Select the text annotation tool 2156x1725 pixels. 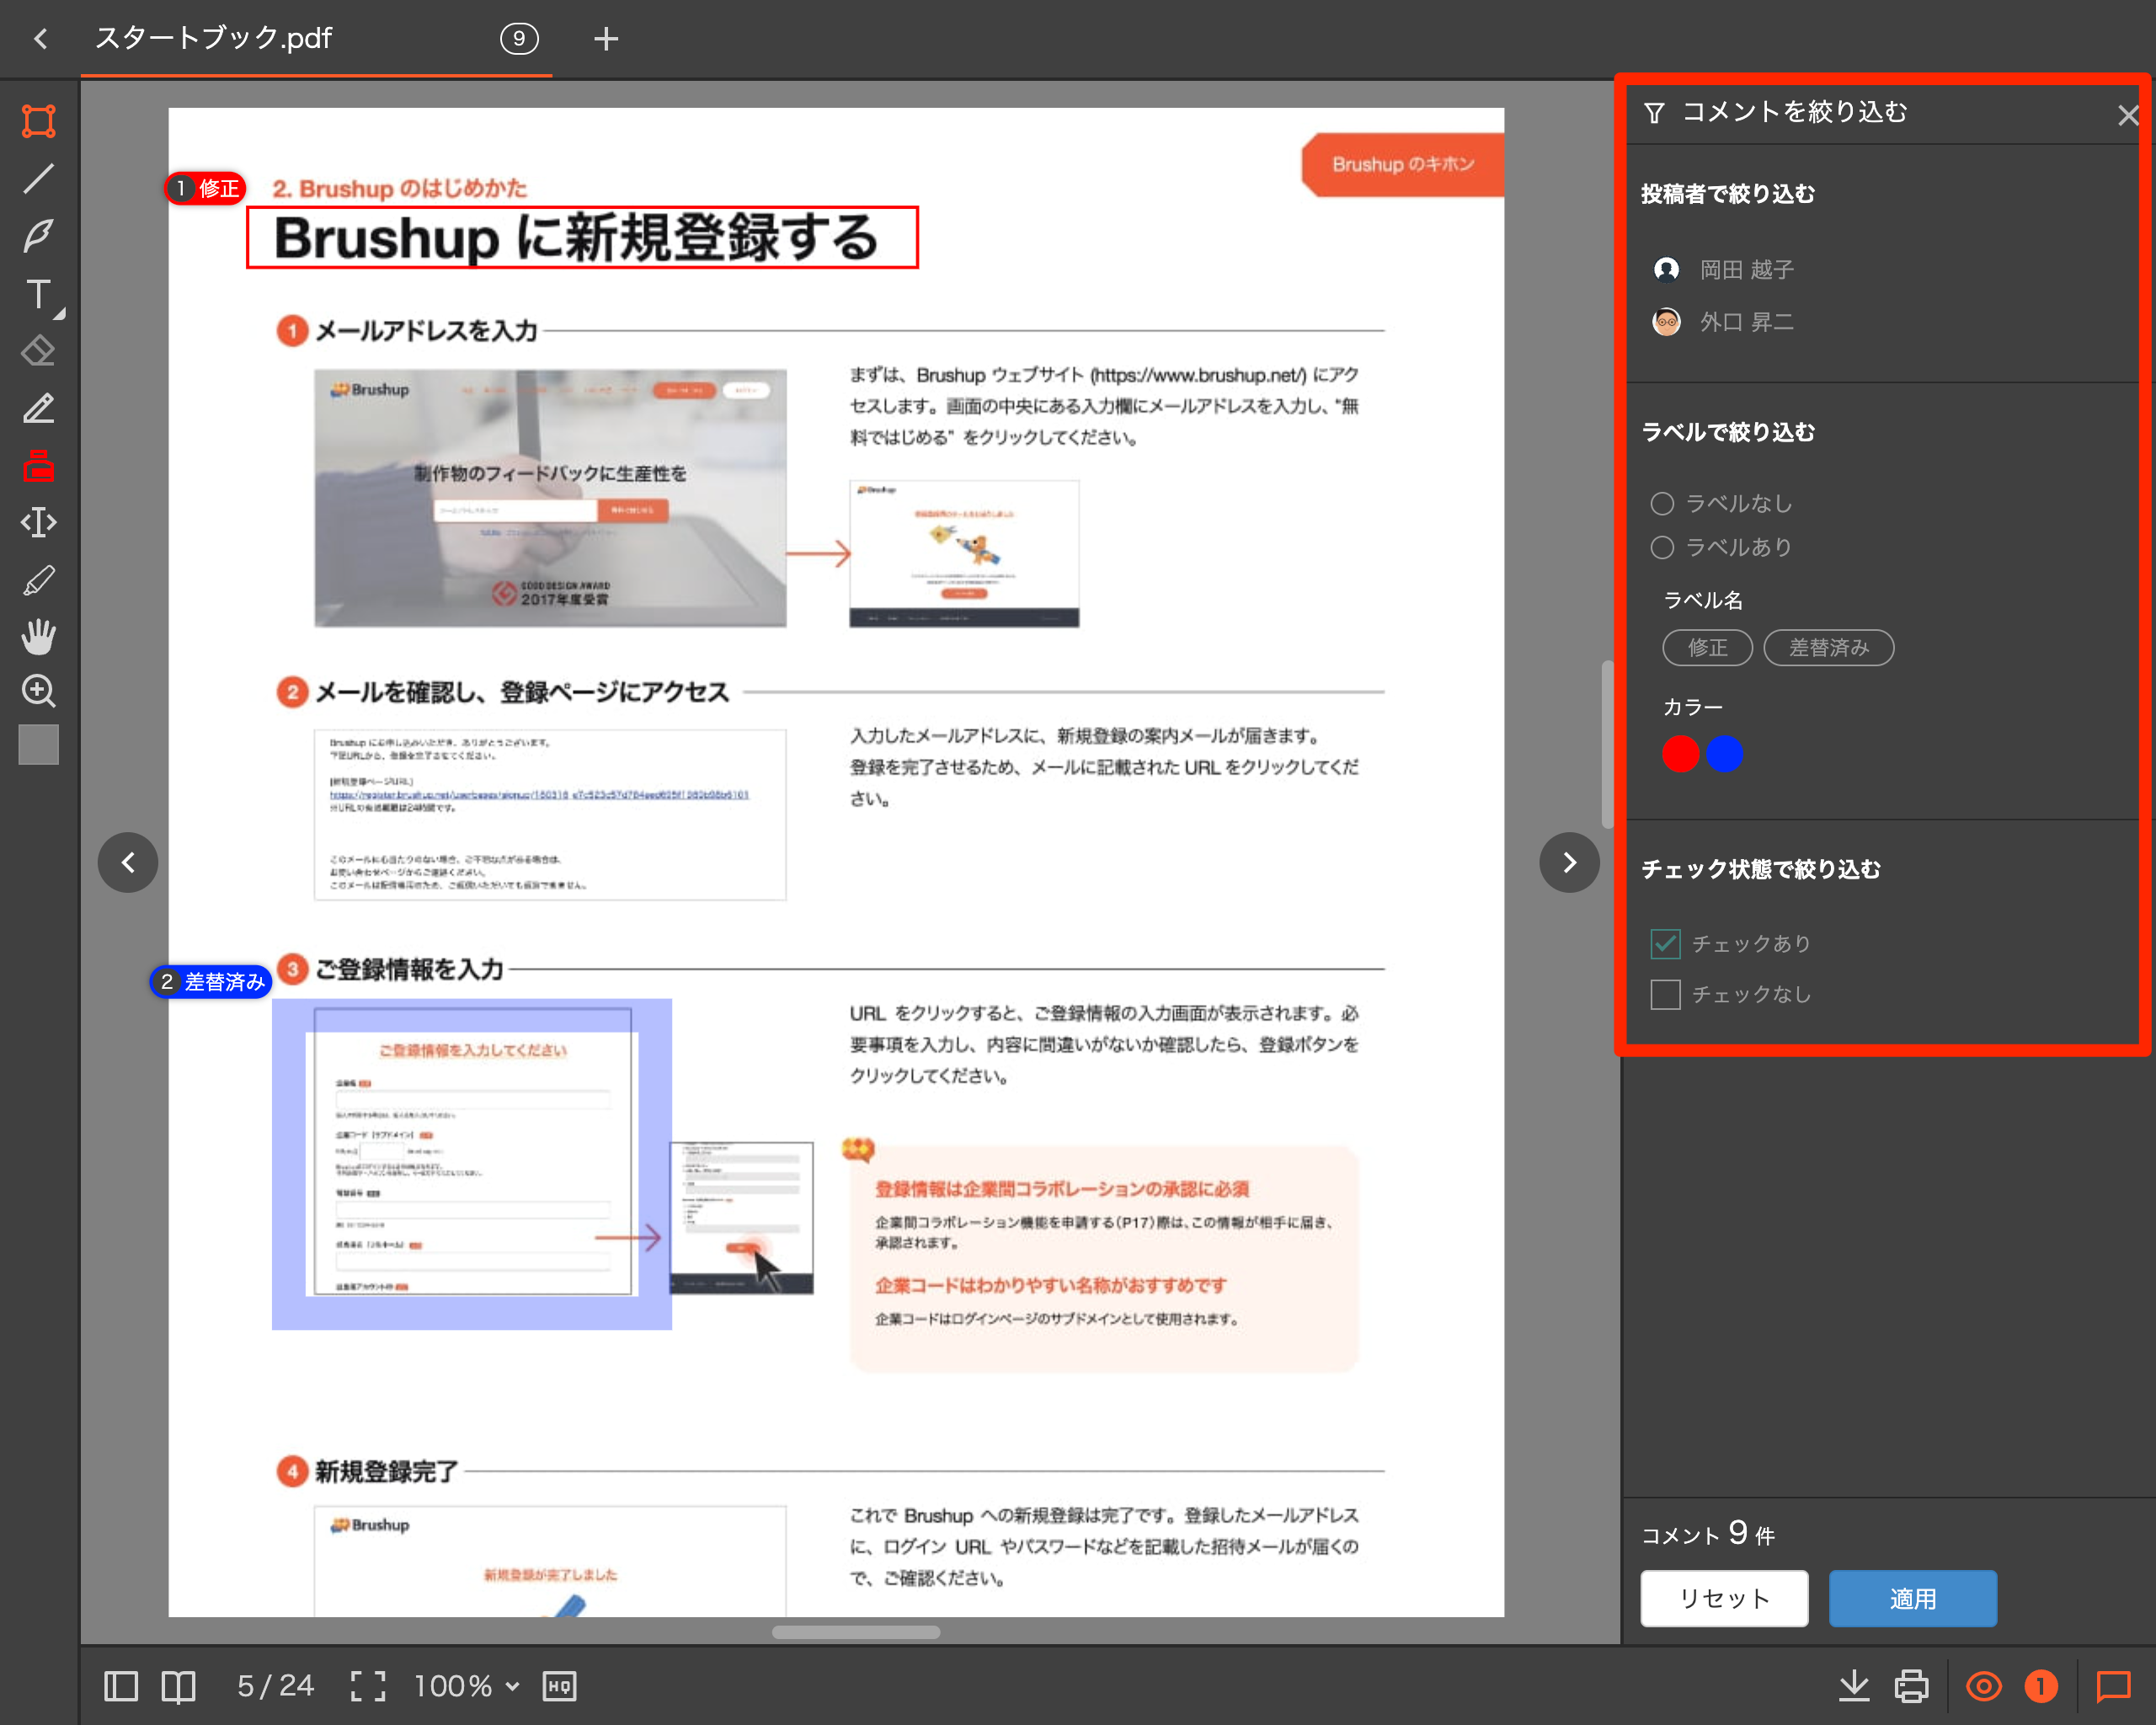tap(39, 294)
